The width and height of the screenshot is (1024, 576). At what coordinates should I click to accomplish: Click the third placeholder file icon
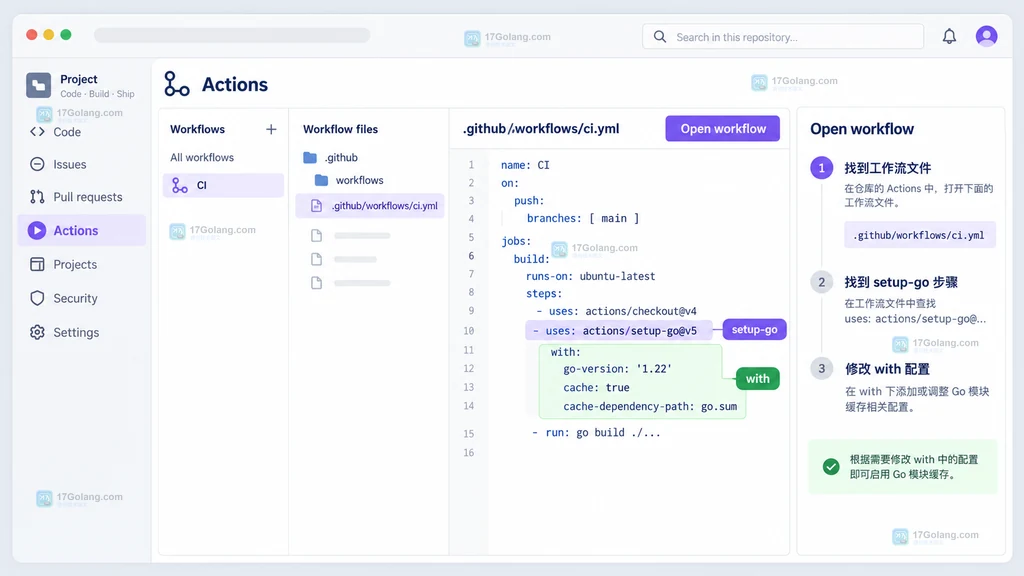[317, 283]
